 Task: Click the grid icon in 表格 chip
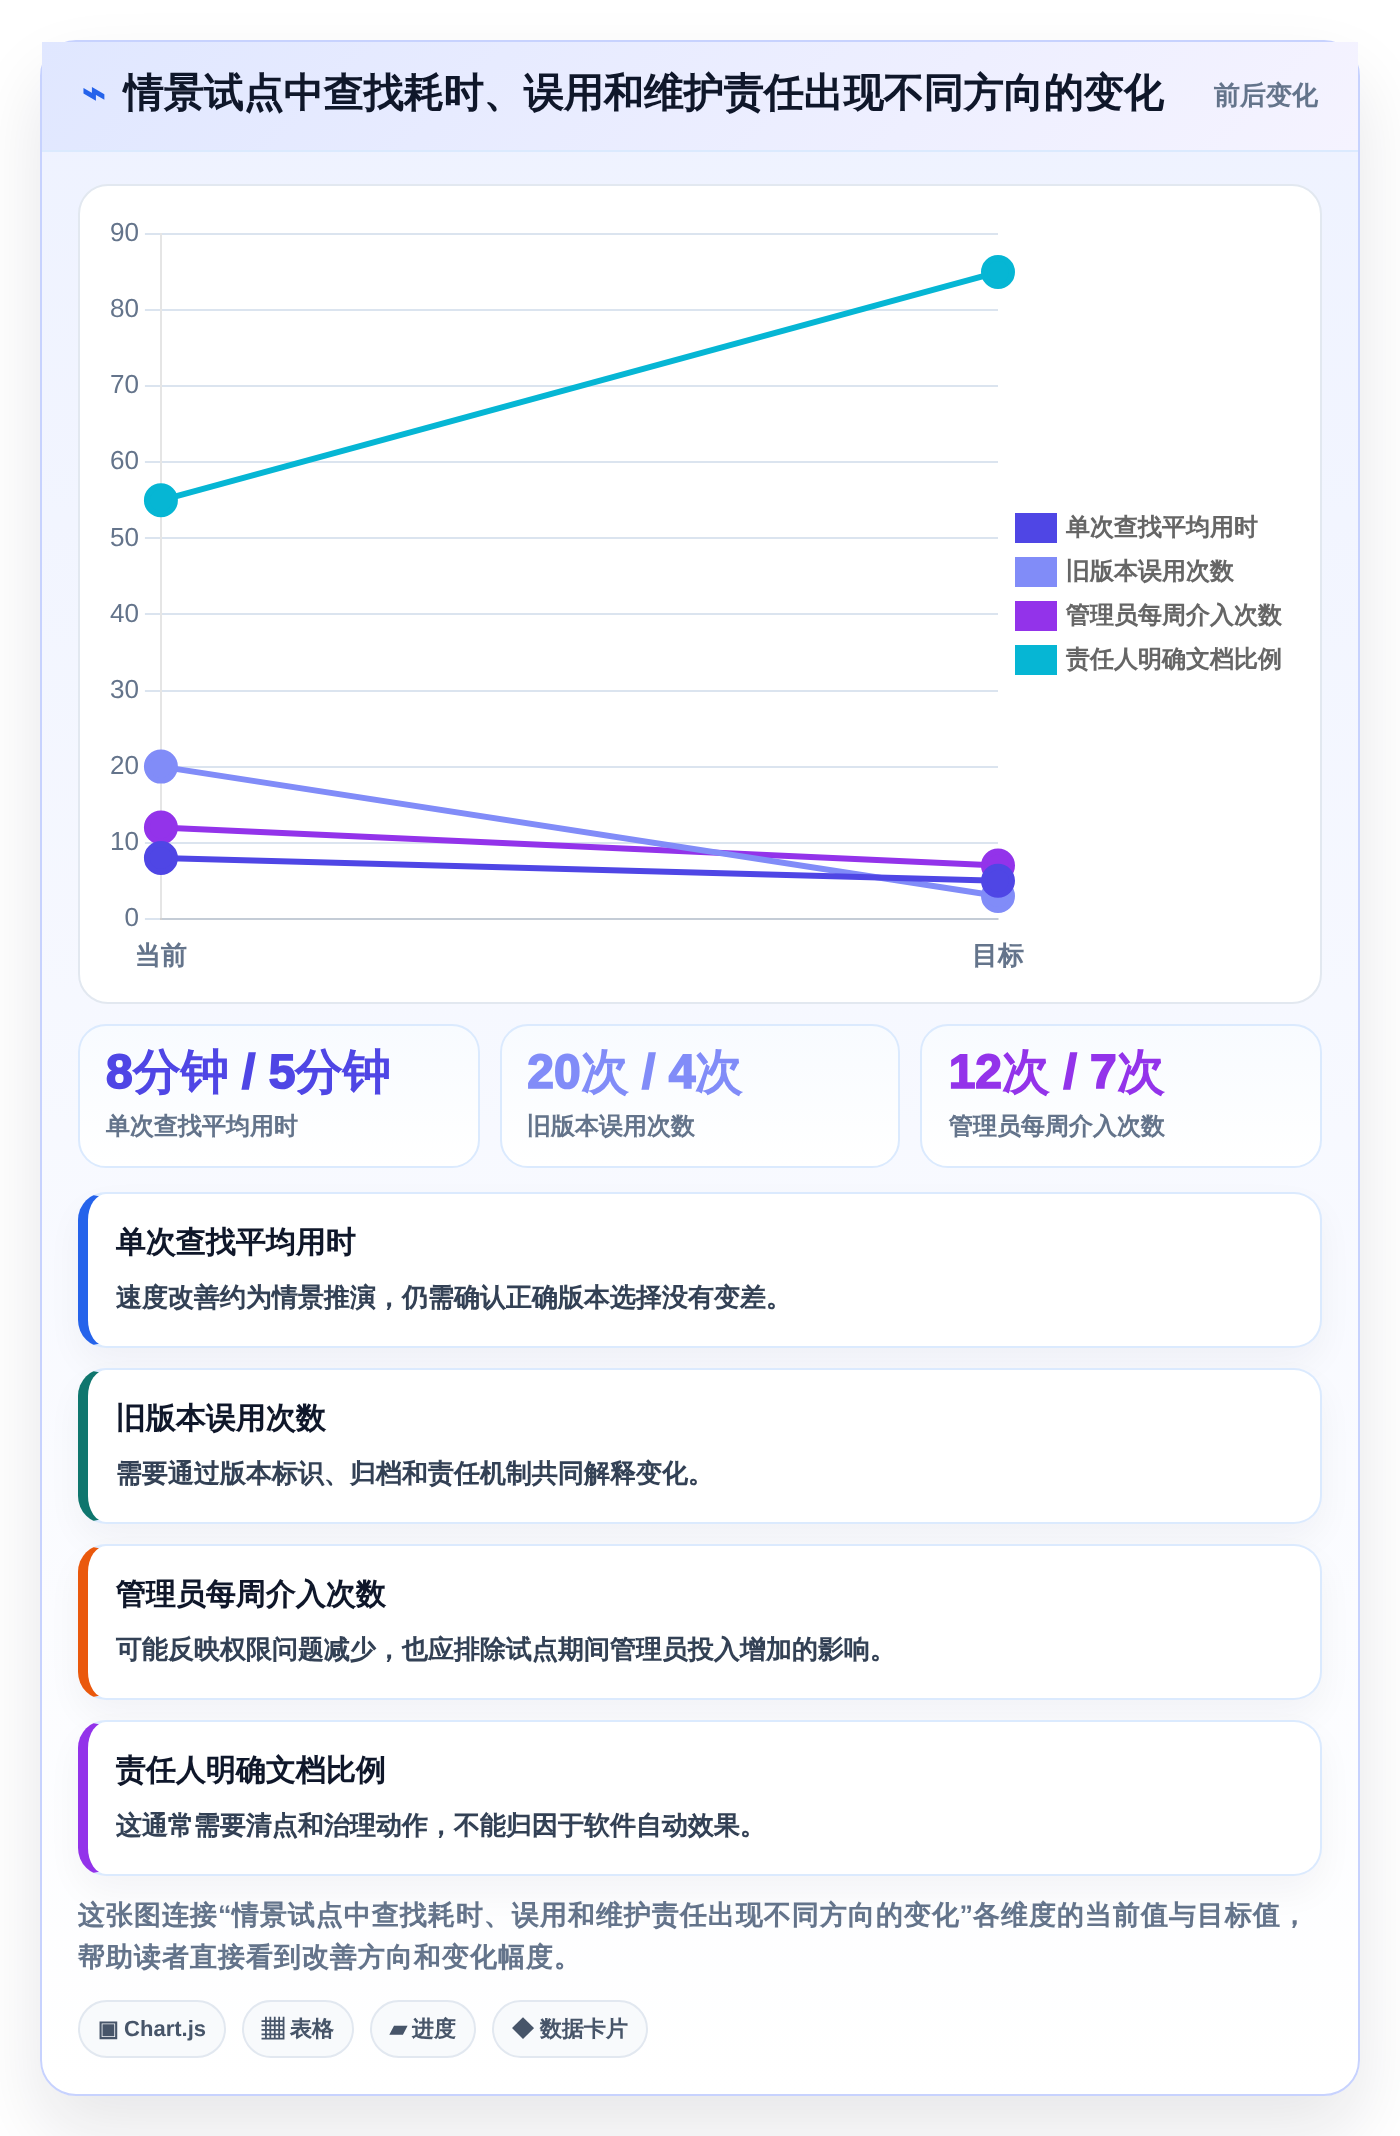coord(273,2029)
